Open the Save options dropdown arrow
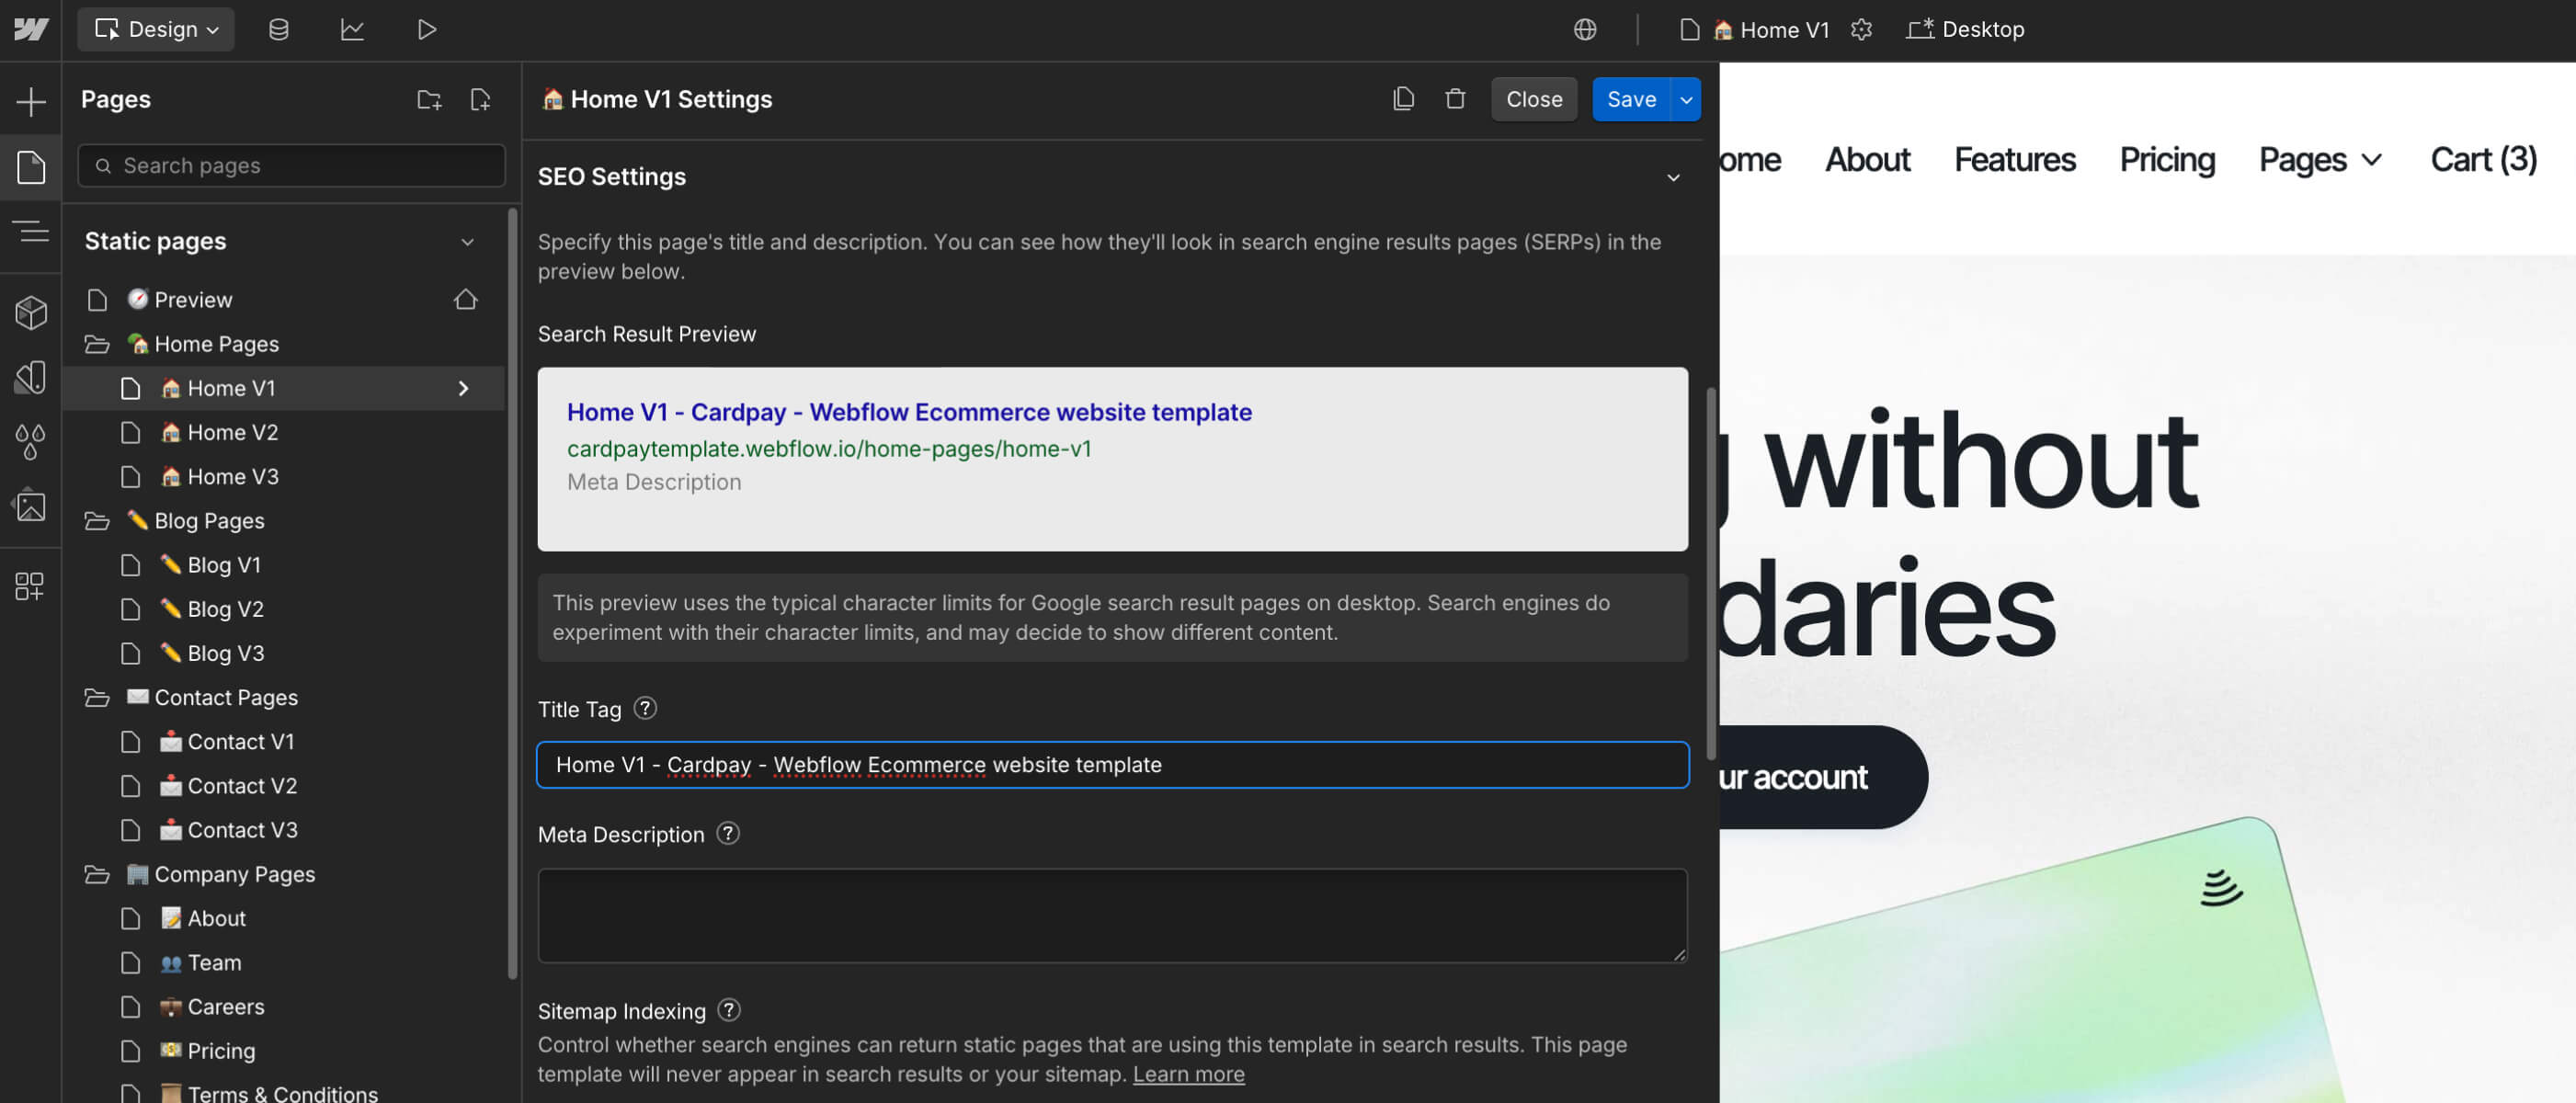The height and width of the screenshot is (1103, 2576). [1686, 99]
